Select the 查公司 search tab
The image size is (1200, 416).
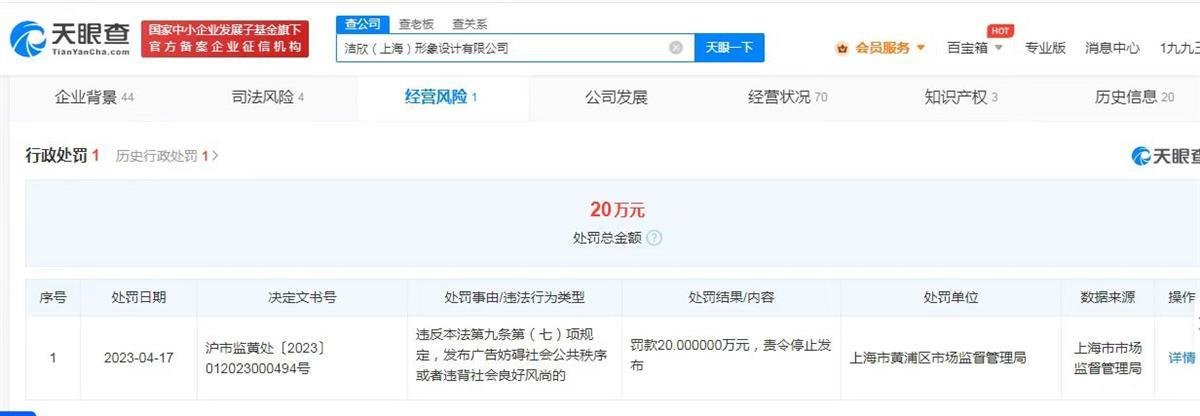click(360, 23)
